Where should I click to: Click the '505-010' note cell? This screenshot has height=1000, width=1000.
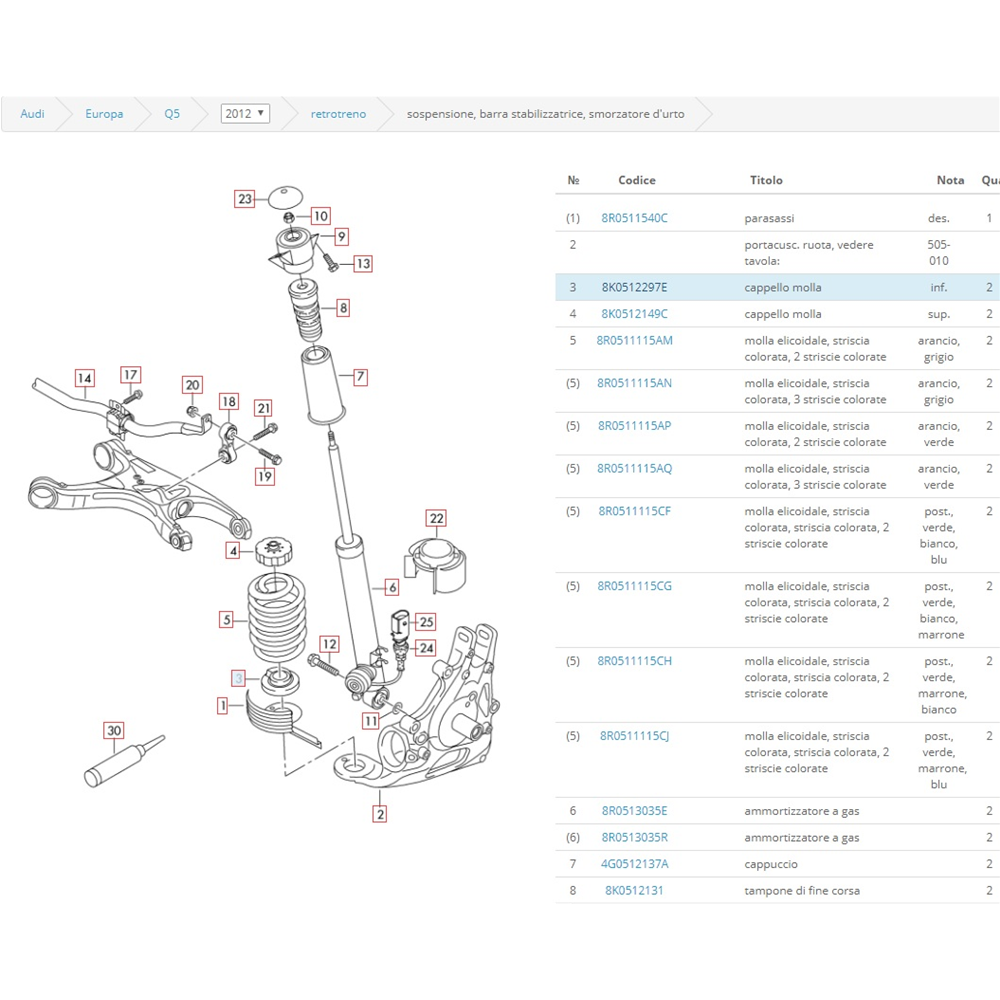tap(939, 253)
